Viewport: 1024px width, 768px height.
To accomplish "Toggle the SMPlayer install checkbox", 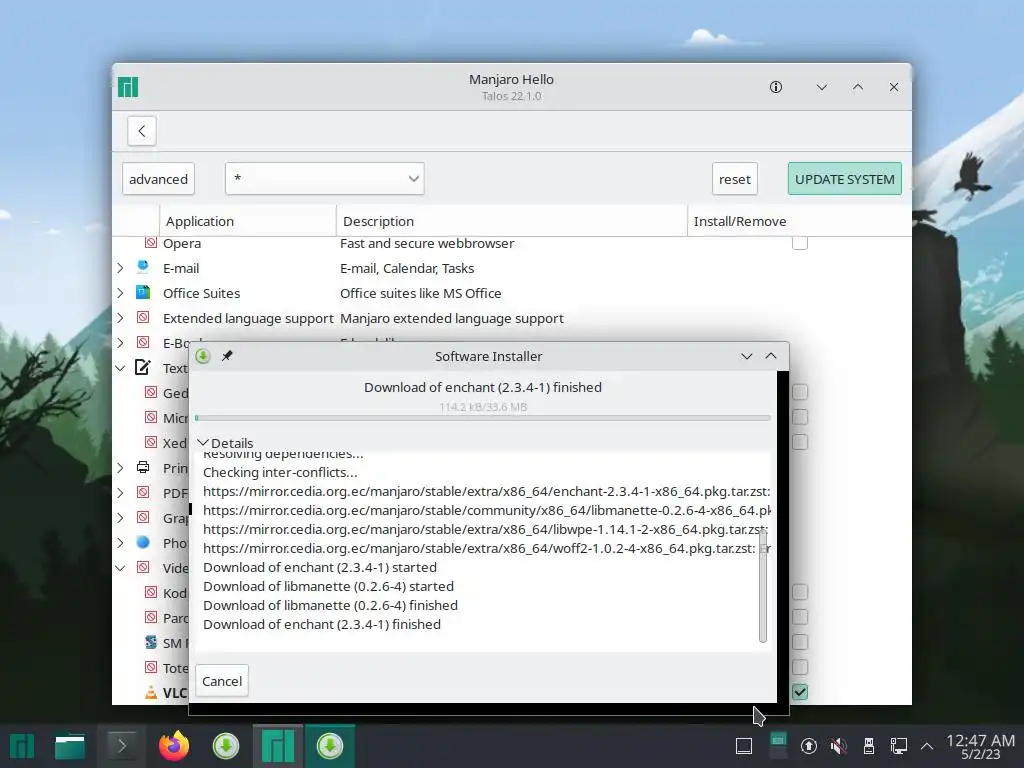I will pyautogui.click(x=800, y=643).
